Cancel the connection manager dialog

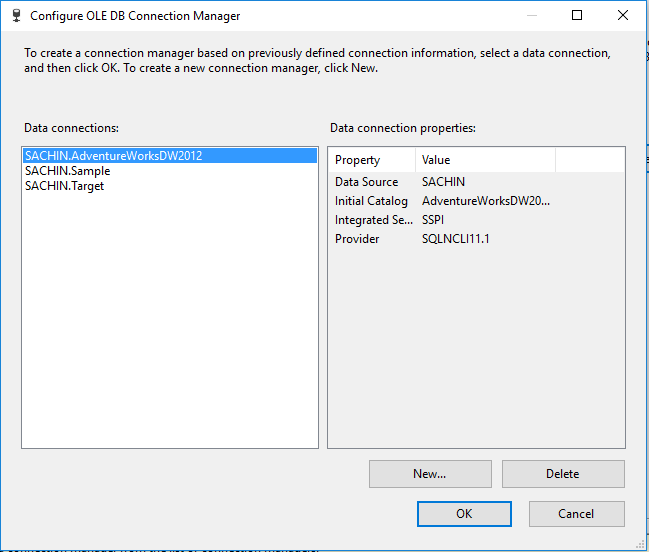point(576,514)
